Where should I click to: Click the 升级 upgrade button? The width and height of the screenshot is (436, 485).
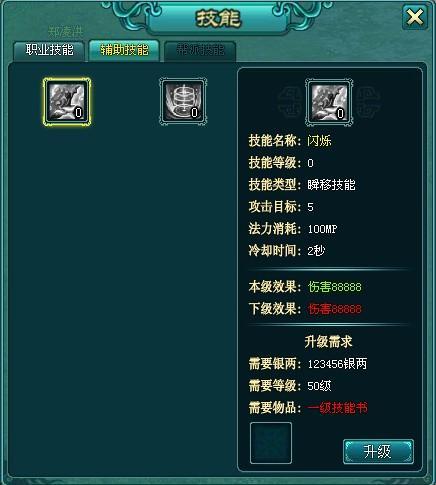[x=378, y=452]
